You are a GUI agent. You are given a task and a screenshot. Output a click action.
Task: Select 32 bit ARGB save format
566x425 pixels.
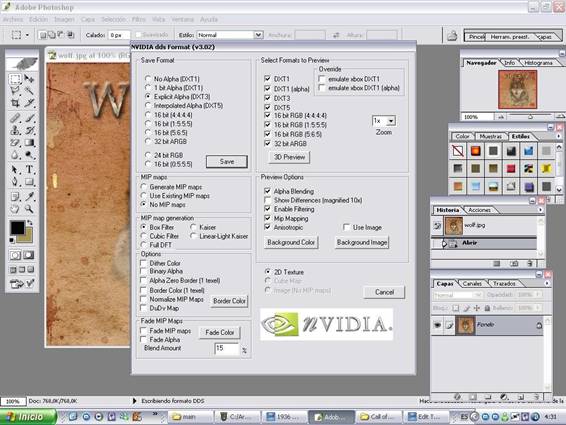pos(148,142)
